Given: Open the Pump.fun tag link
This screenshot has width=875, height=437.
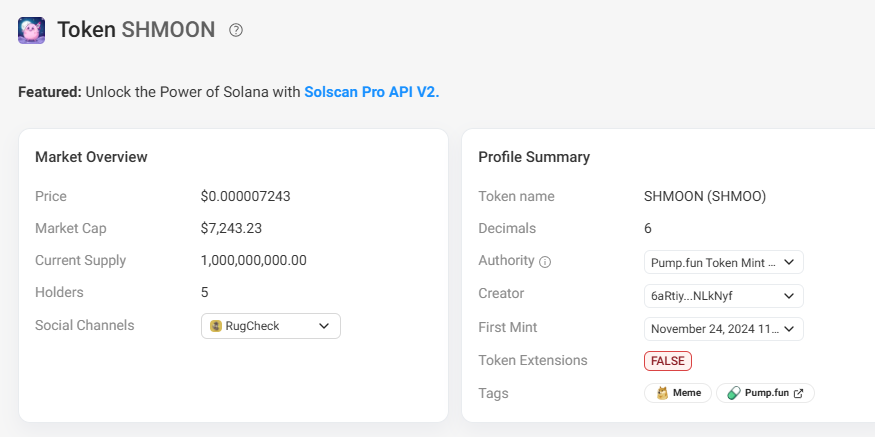Looking at the screenshot, I should pyautogui.click(x=766, y=393).
